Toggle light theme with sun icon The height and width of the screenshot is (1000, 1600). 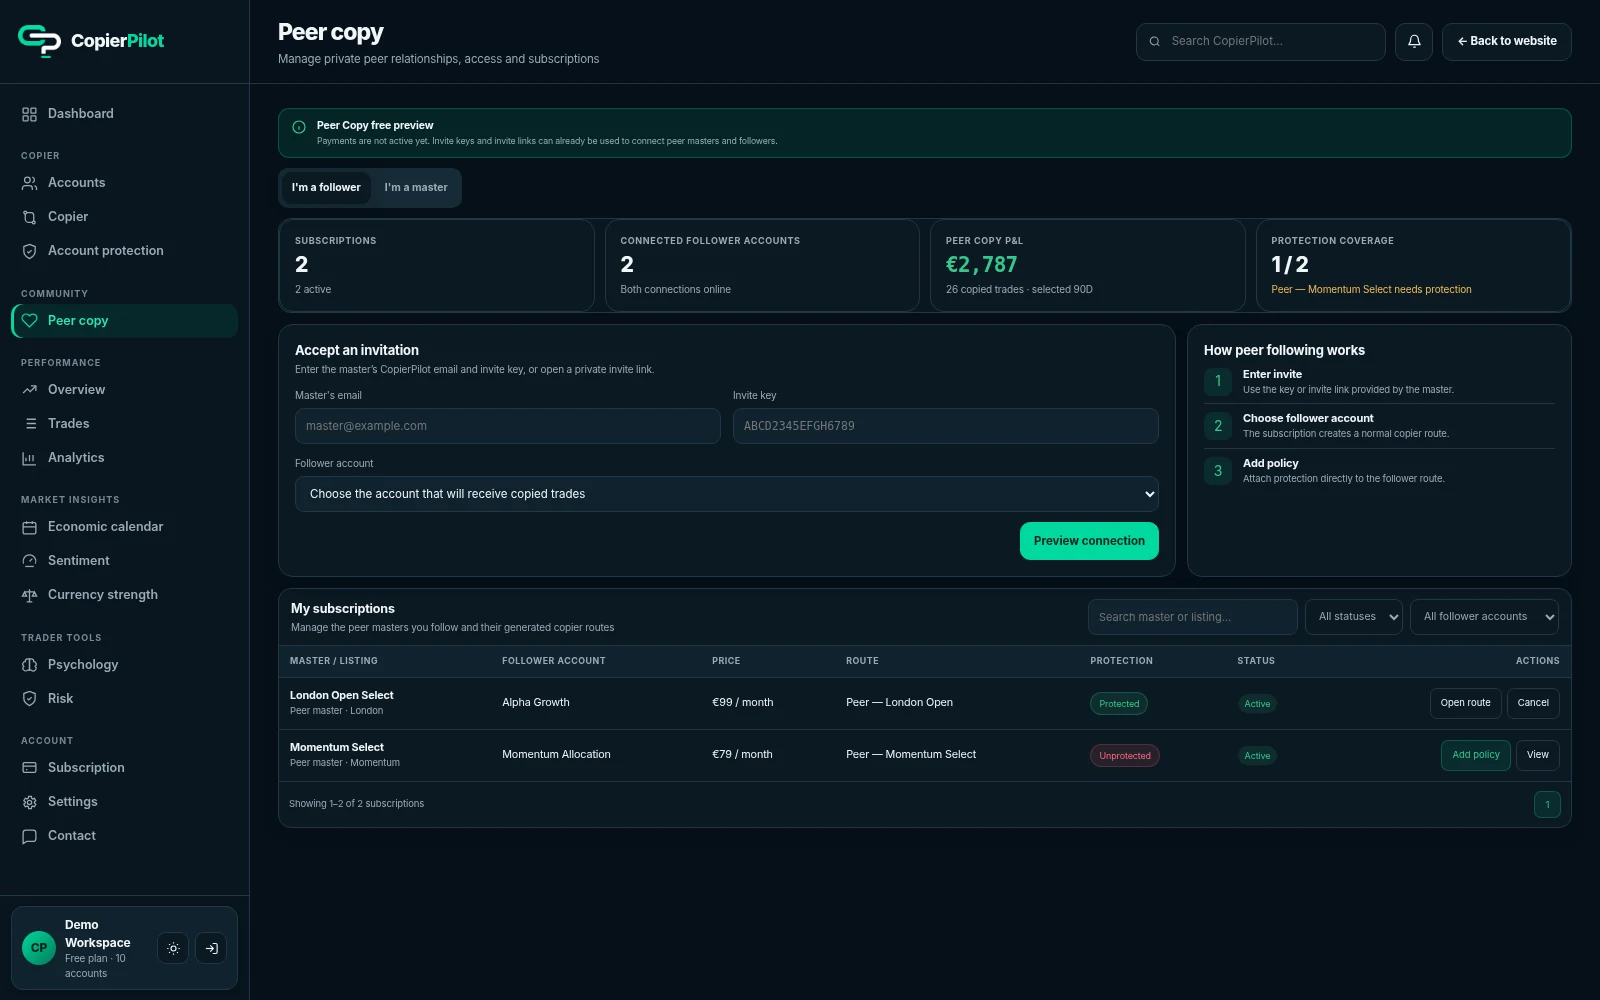point(173,948)
